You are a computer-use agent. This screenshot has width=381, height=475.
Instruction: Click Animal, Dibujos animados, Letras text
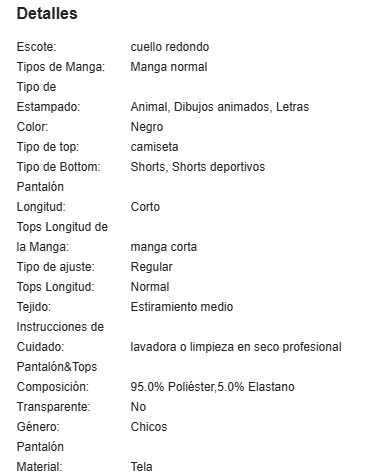pos(220,107)
